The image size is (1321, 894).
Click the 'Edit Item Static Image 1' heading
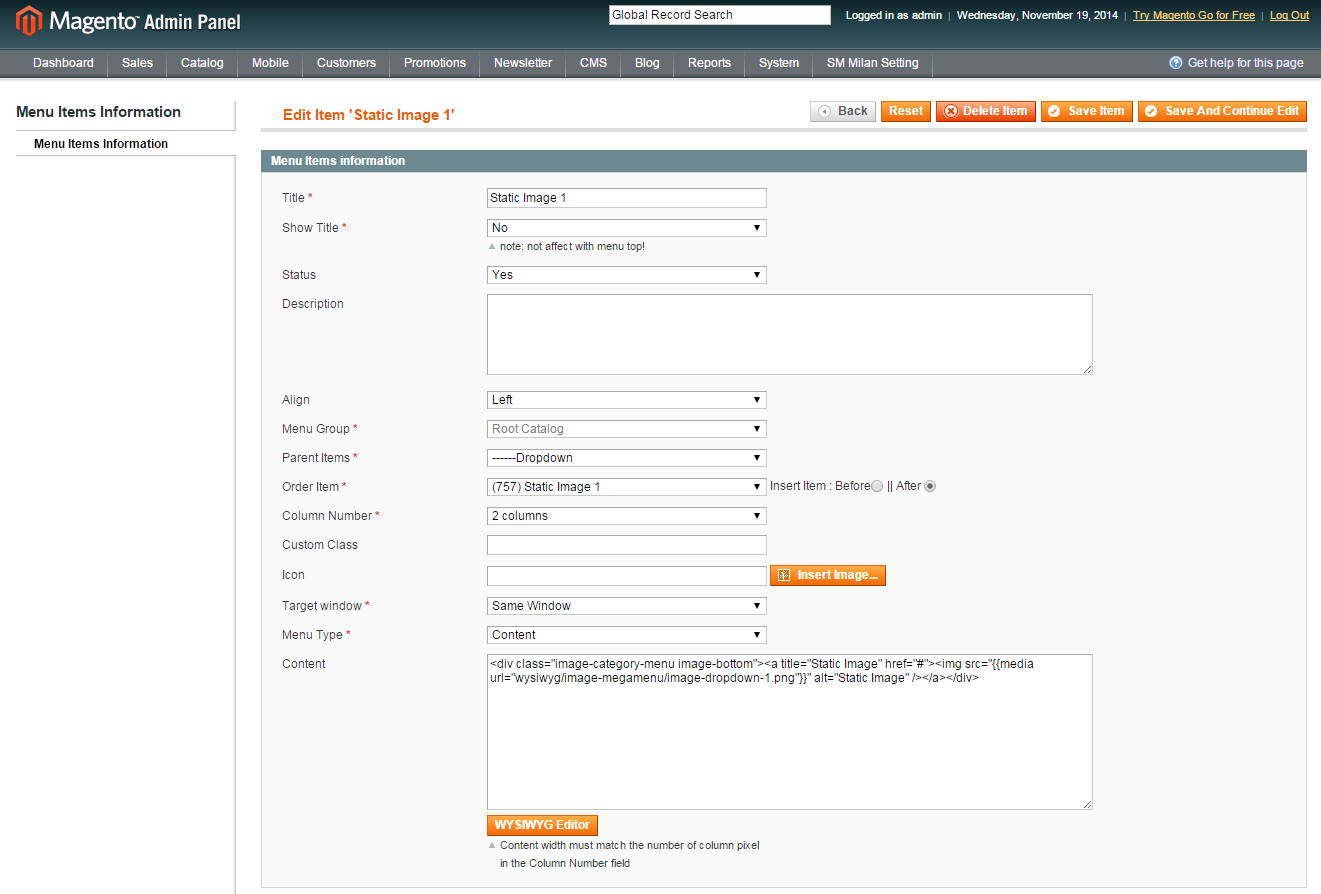coord(369,115)
